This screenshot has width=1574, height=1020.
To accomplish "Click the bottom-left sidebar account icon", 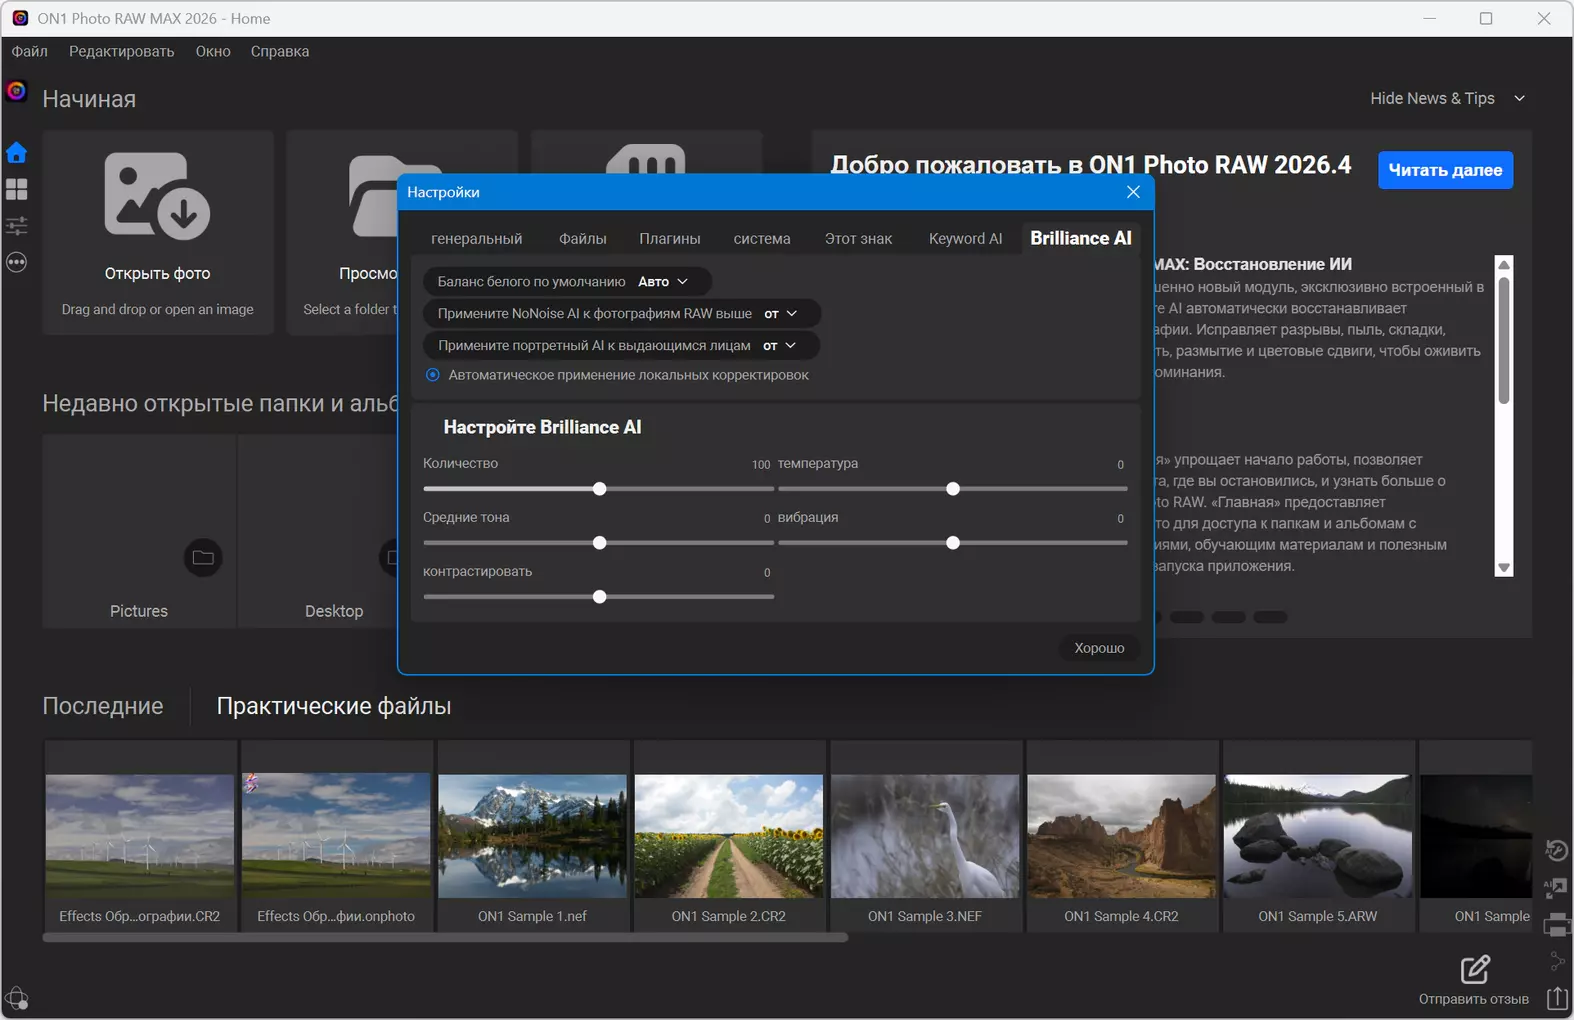I will point(16,998).
